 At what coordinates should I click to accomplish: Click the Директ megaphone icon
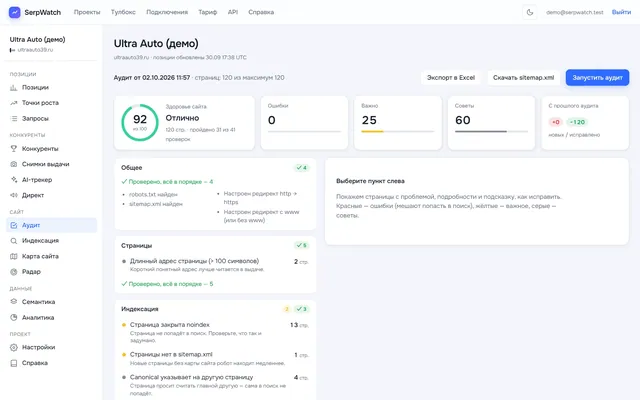13,195
